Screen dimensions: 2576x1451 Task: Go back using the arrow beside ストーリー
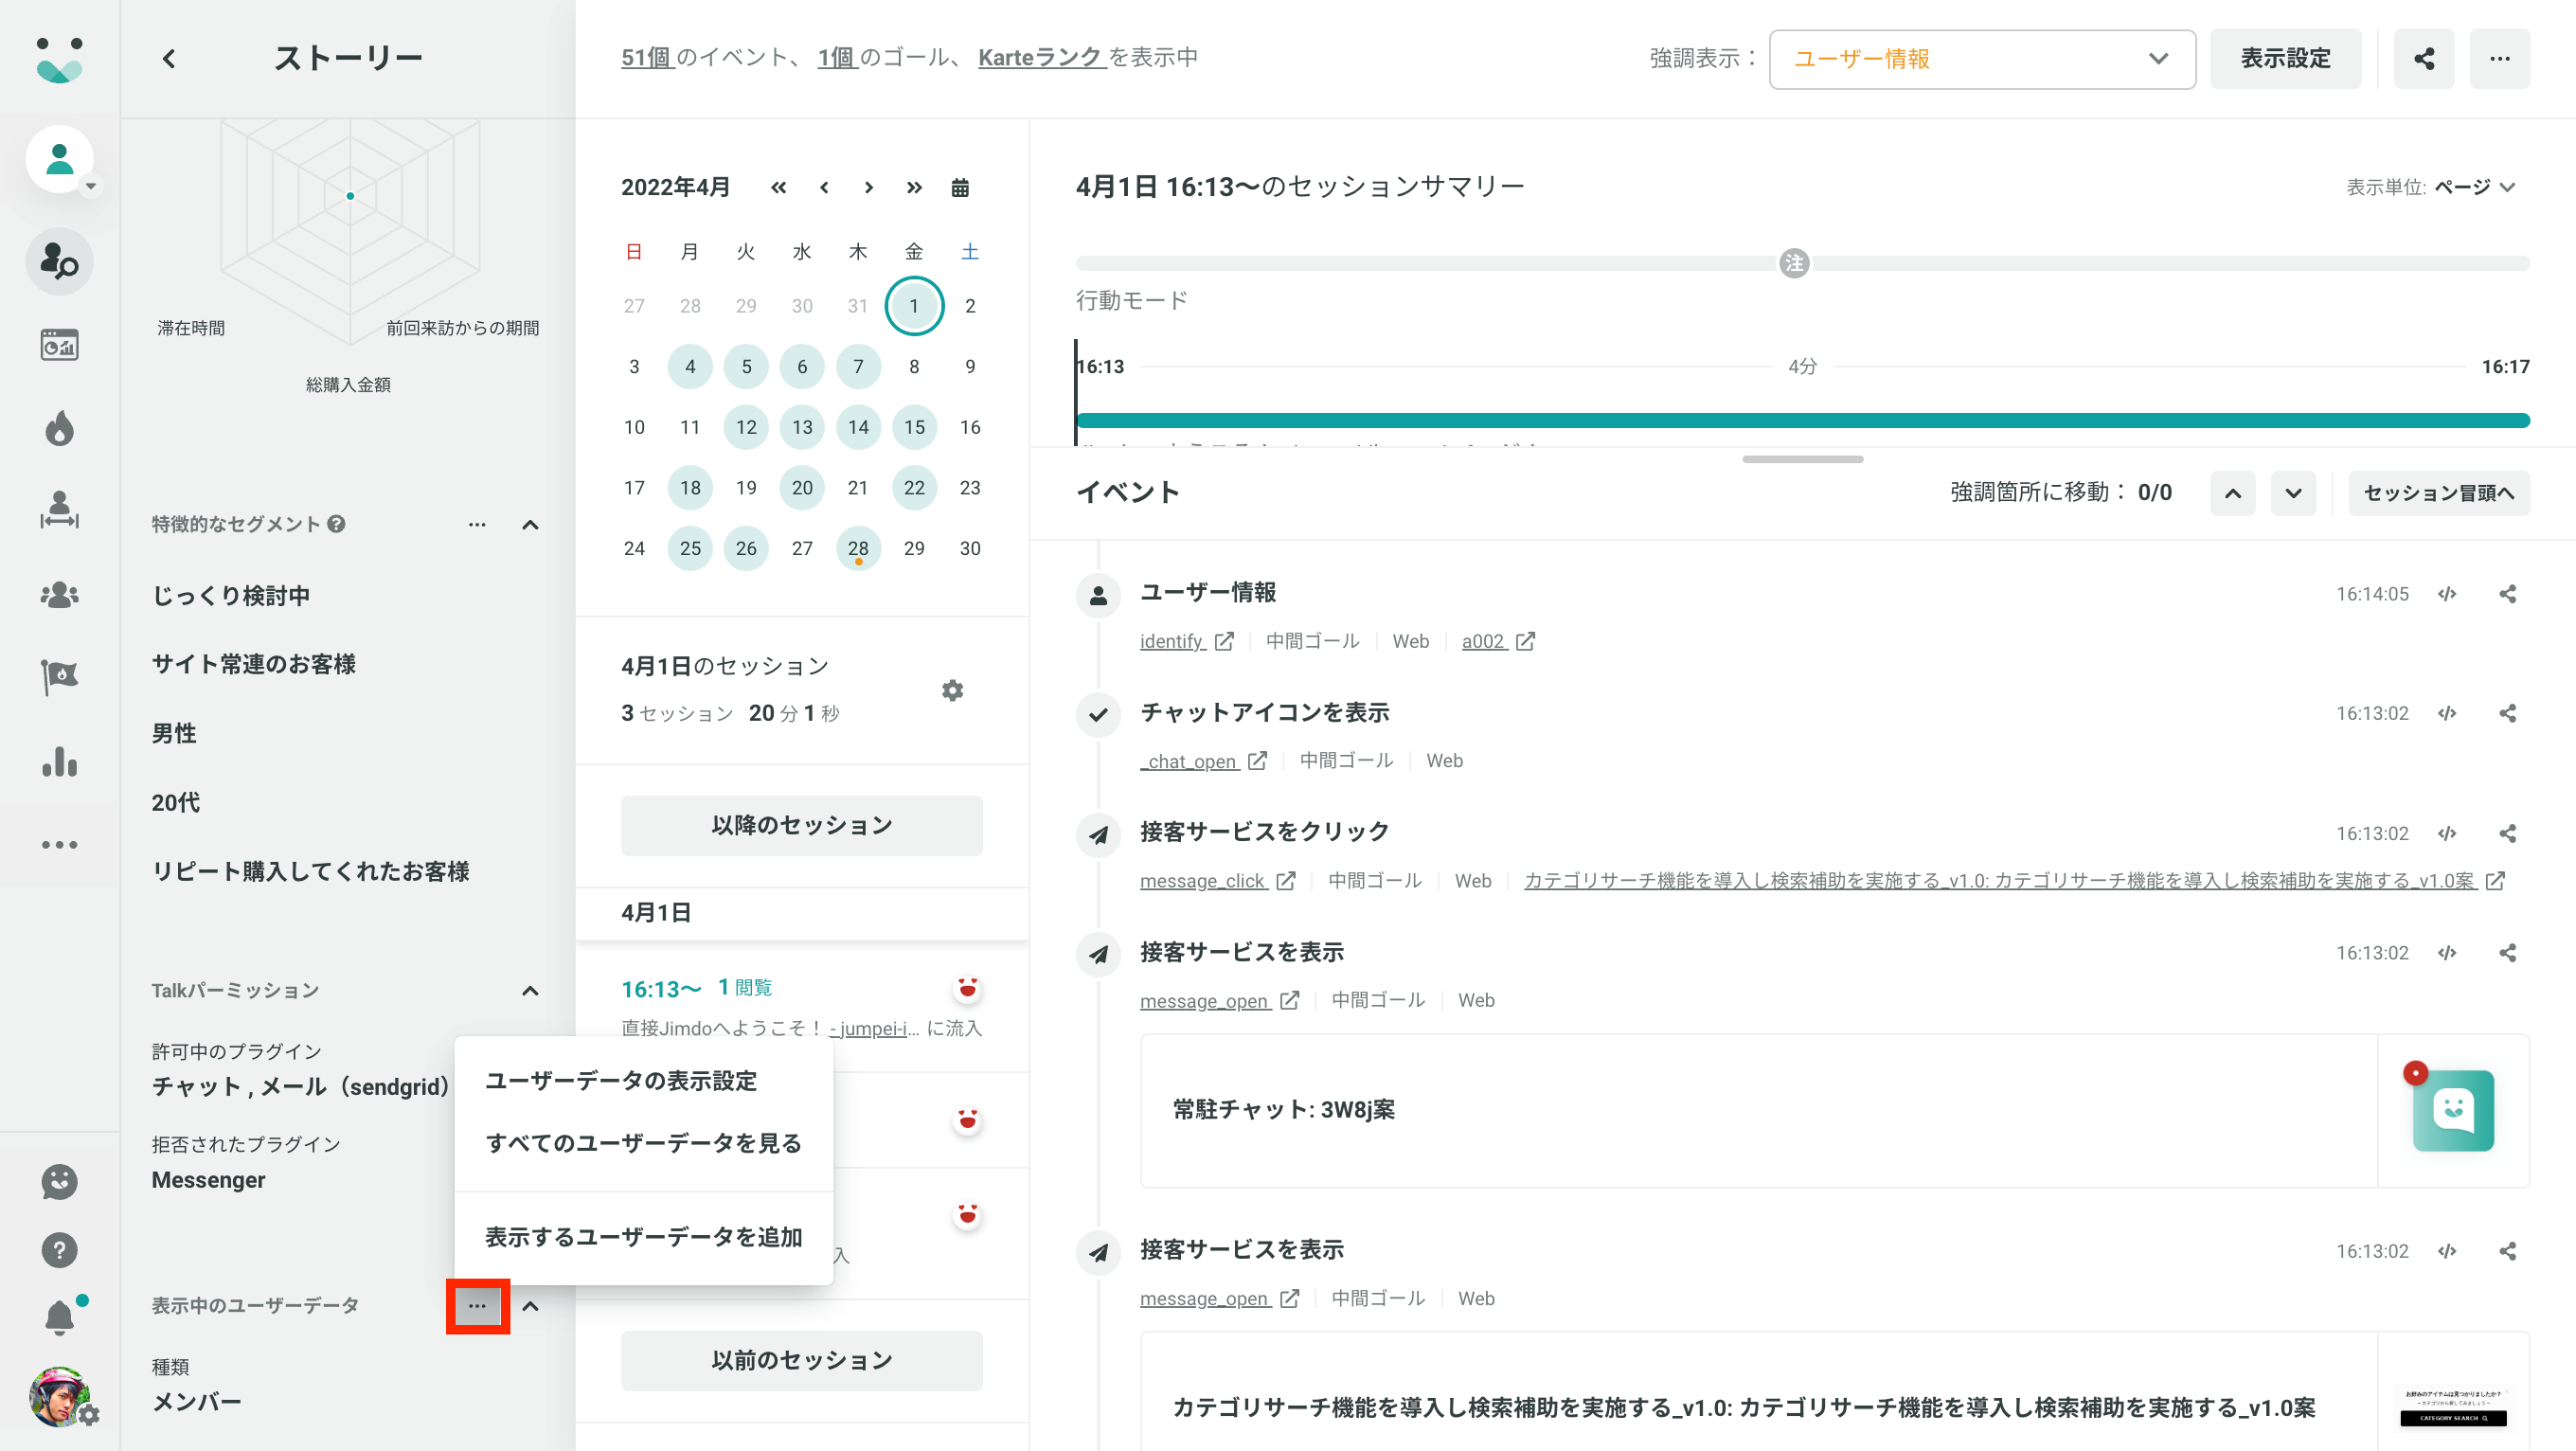168,59
